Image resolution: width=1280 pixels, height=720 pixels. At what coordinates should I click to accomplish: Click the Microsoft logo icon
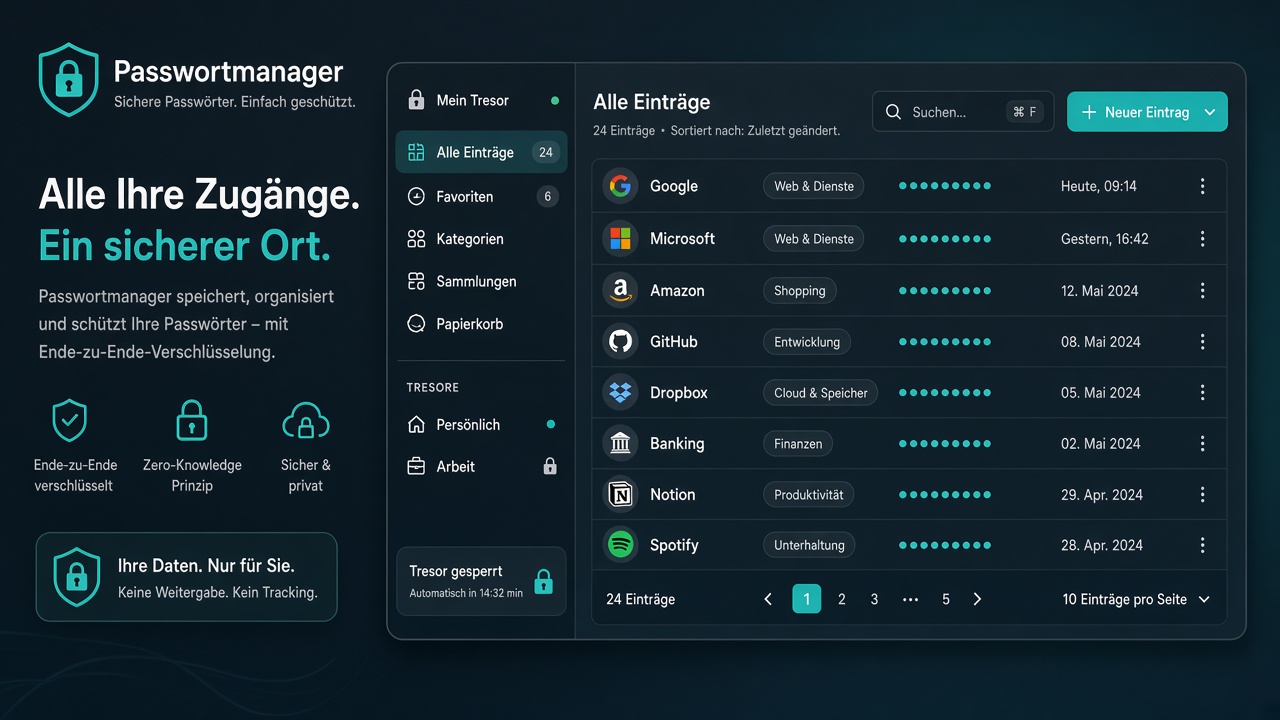coord(620,239)
